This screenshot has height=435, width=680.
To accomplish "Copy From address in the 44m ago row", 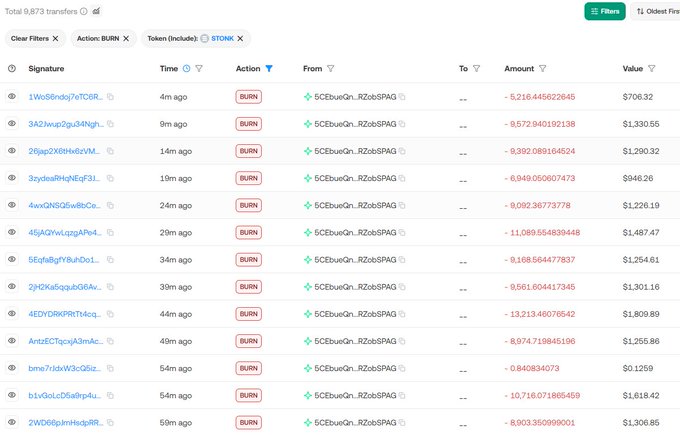I will (402, 314).
